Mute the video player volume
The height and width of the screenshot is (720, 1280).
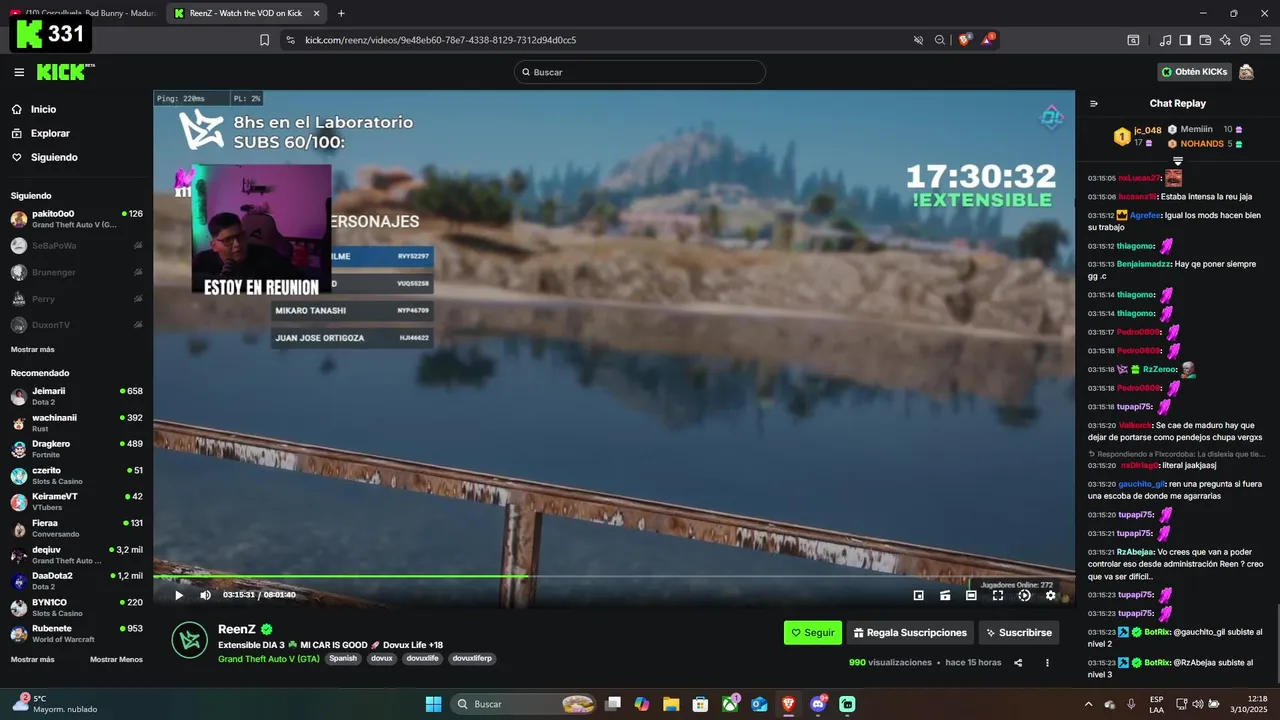205,595
